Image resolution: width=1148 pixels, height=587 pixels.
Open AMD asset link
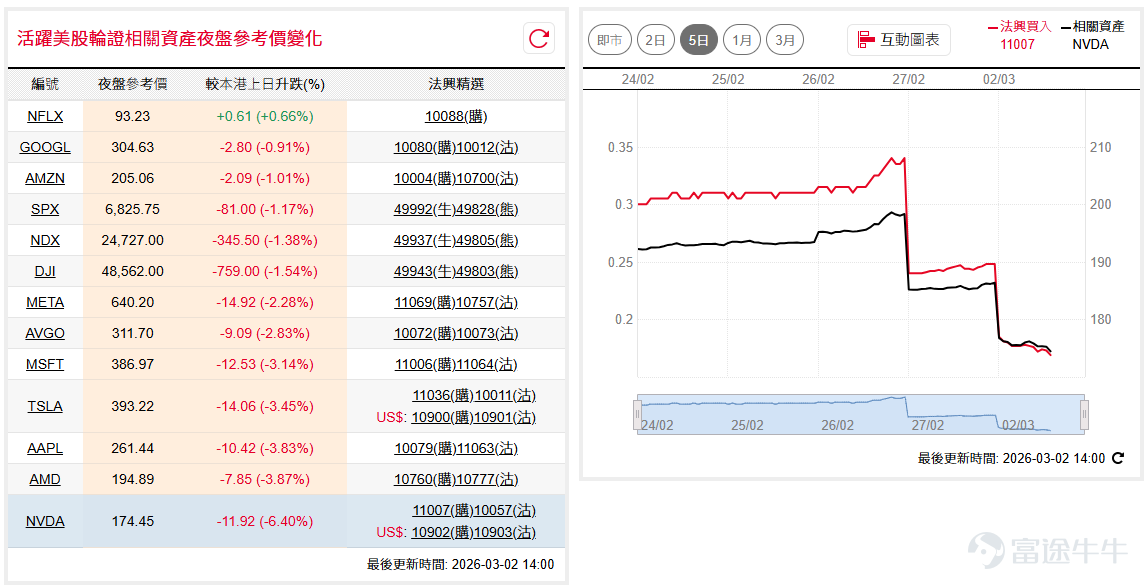(x=45, y=479)
